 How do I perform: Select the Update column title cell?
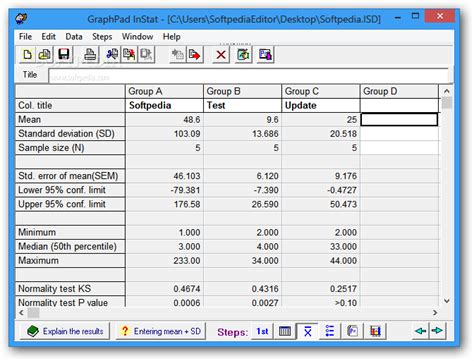[321, 105]
